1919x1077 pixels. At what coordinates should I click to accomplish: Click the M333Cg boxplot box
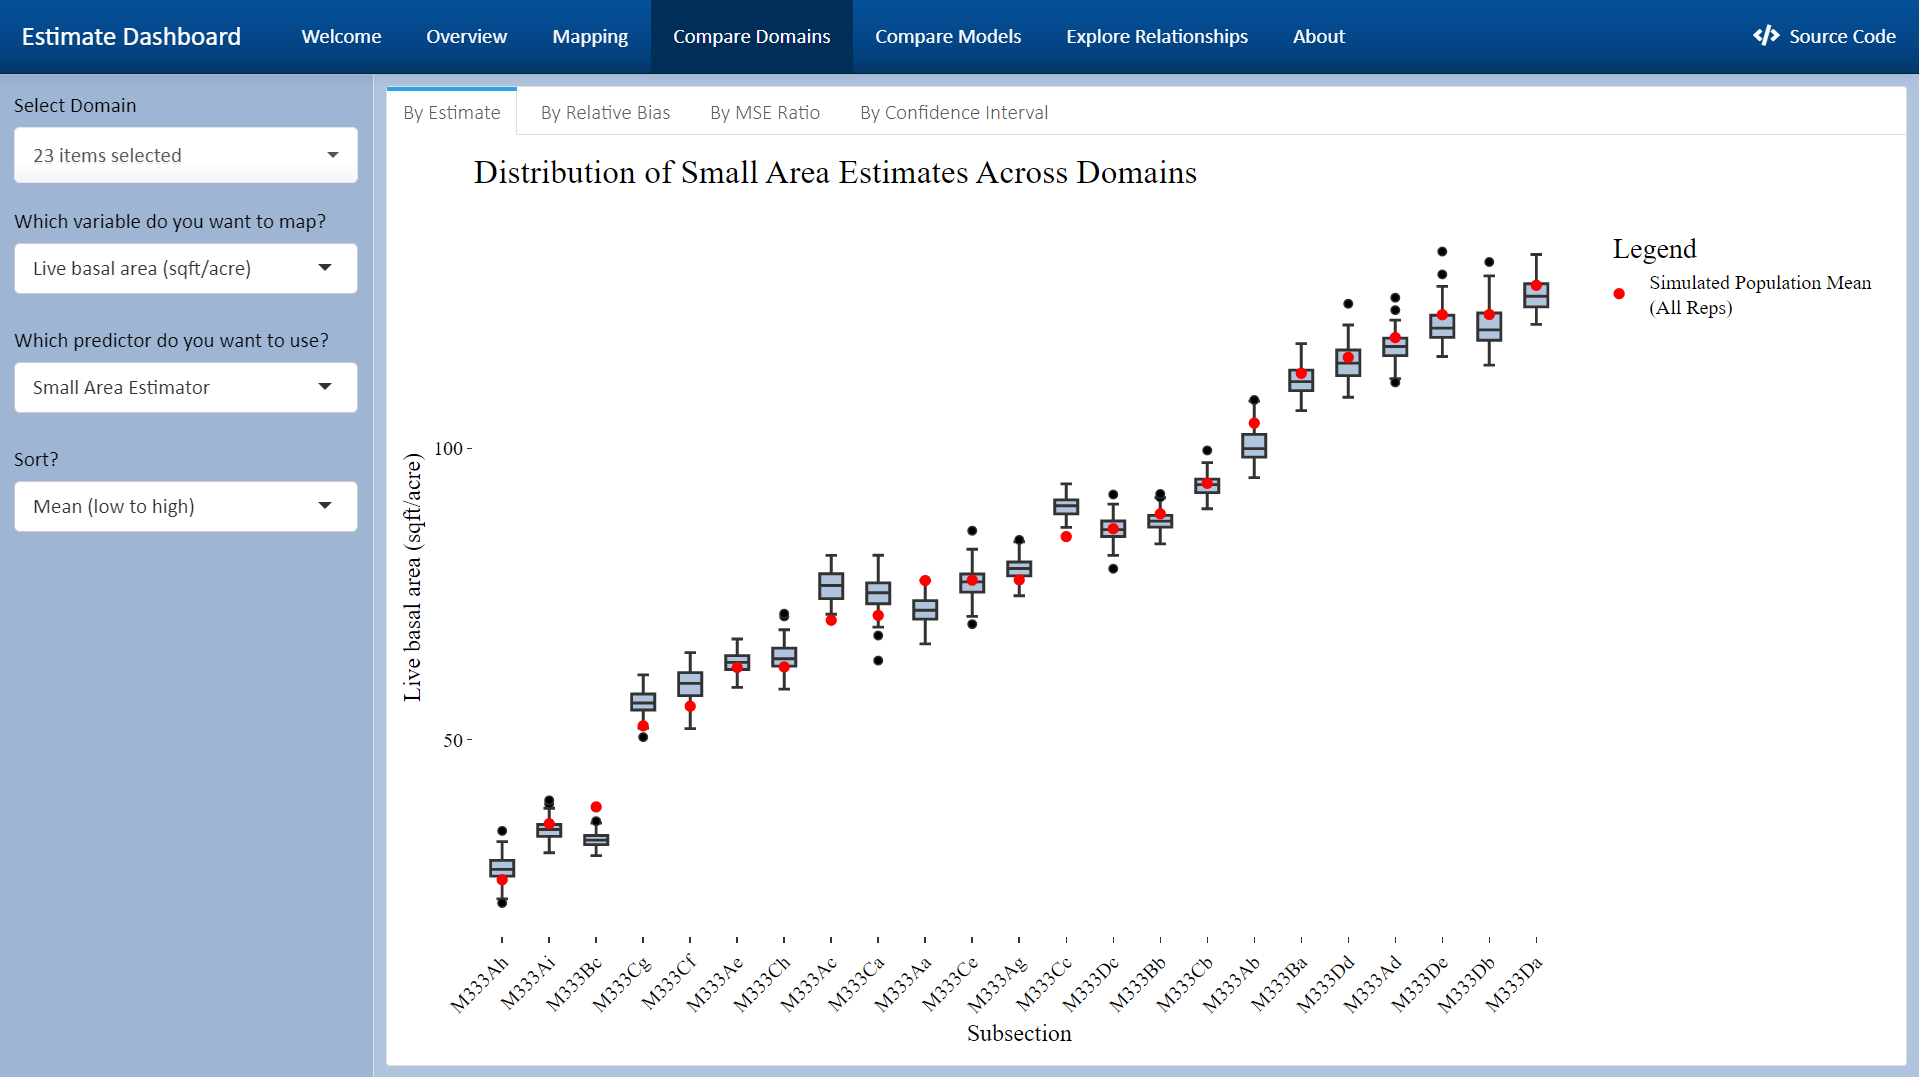(x=643, y=702)
